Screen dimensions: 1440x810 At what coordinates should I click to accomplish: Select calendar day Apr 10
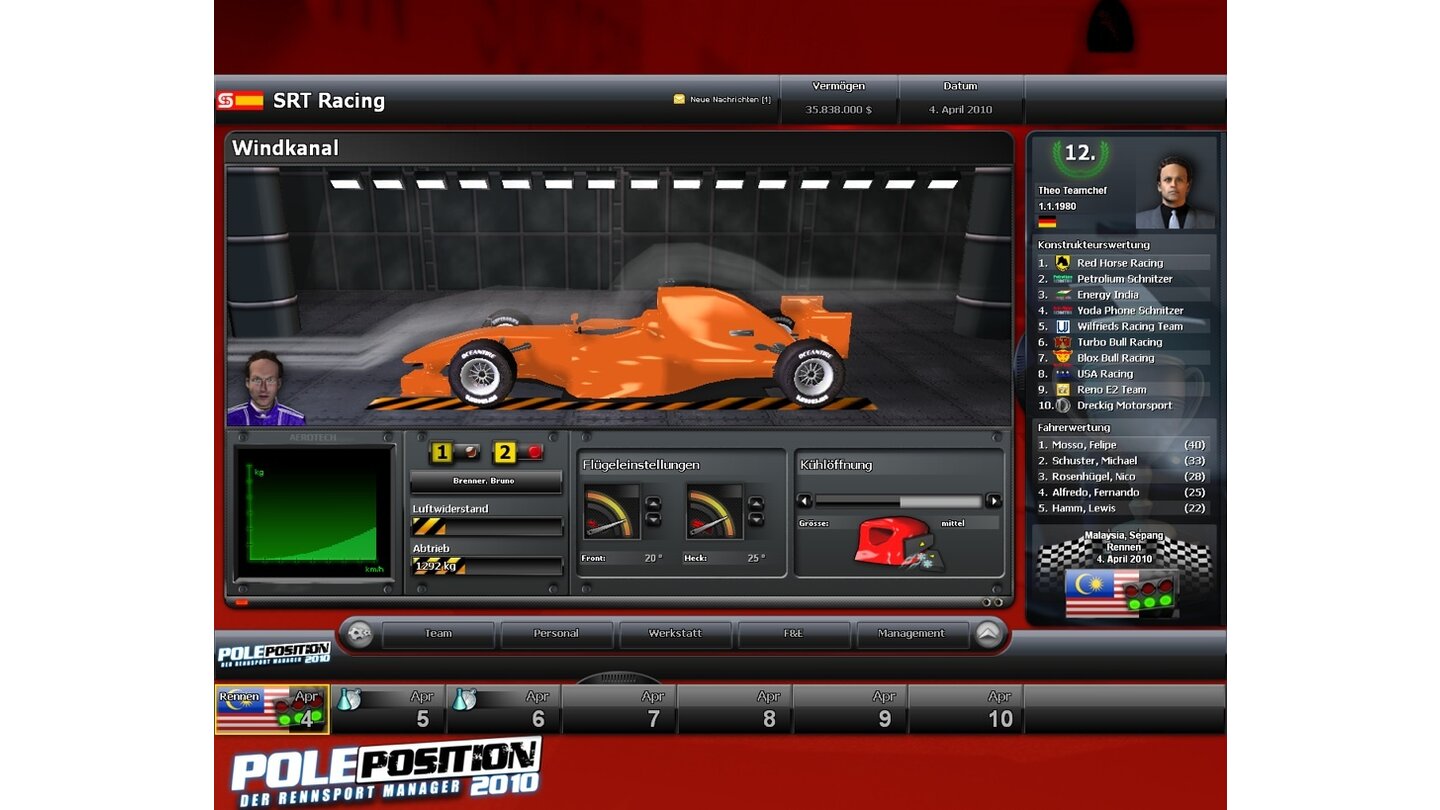pos(965,709)
